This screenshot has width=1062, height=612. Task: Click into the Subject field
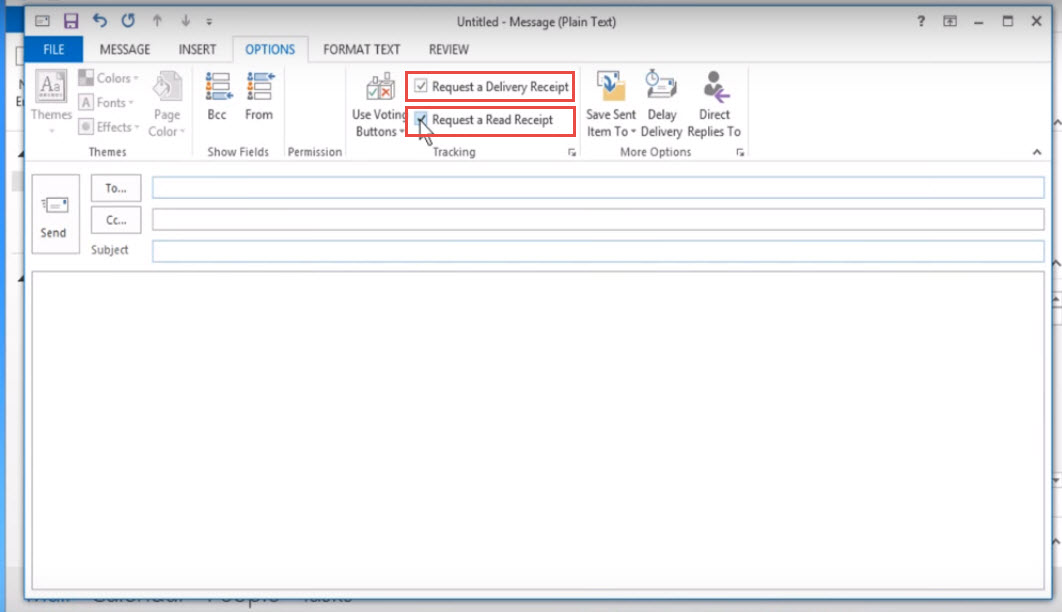point(598,251)
